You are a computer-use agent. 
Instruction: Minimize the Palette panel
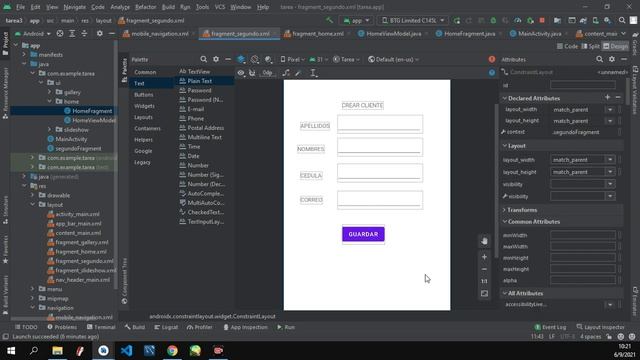[x=228, y=60]
